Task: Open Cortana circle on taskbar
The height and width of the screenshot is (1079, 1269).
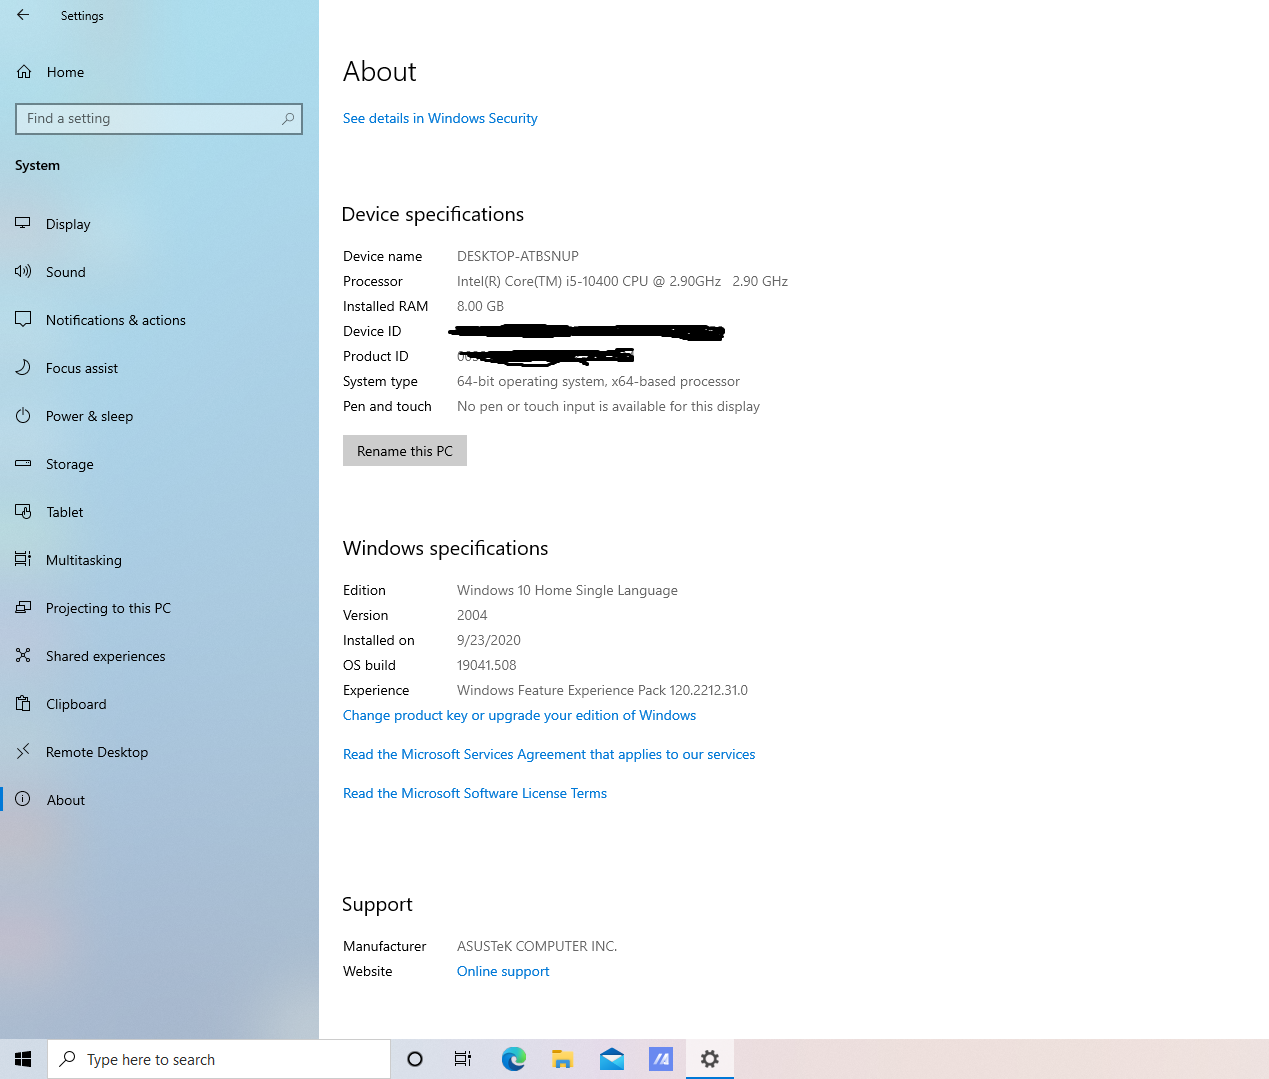Action: point(415,1059)
